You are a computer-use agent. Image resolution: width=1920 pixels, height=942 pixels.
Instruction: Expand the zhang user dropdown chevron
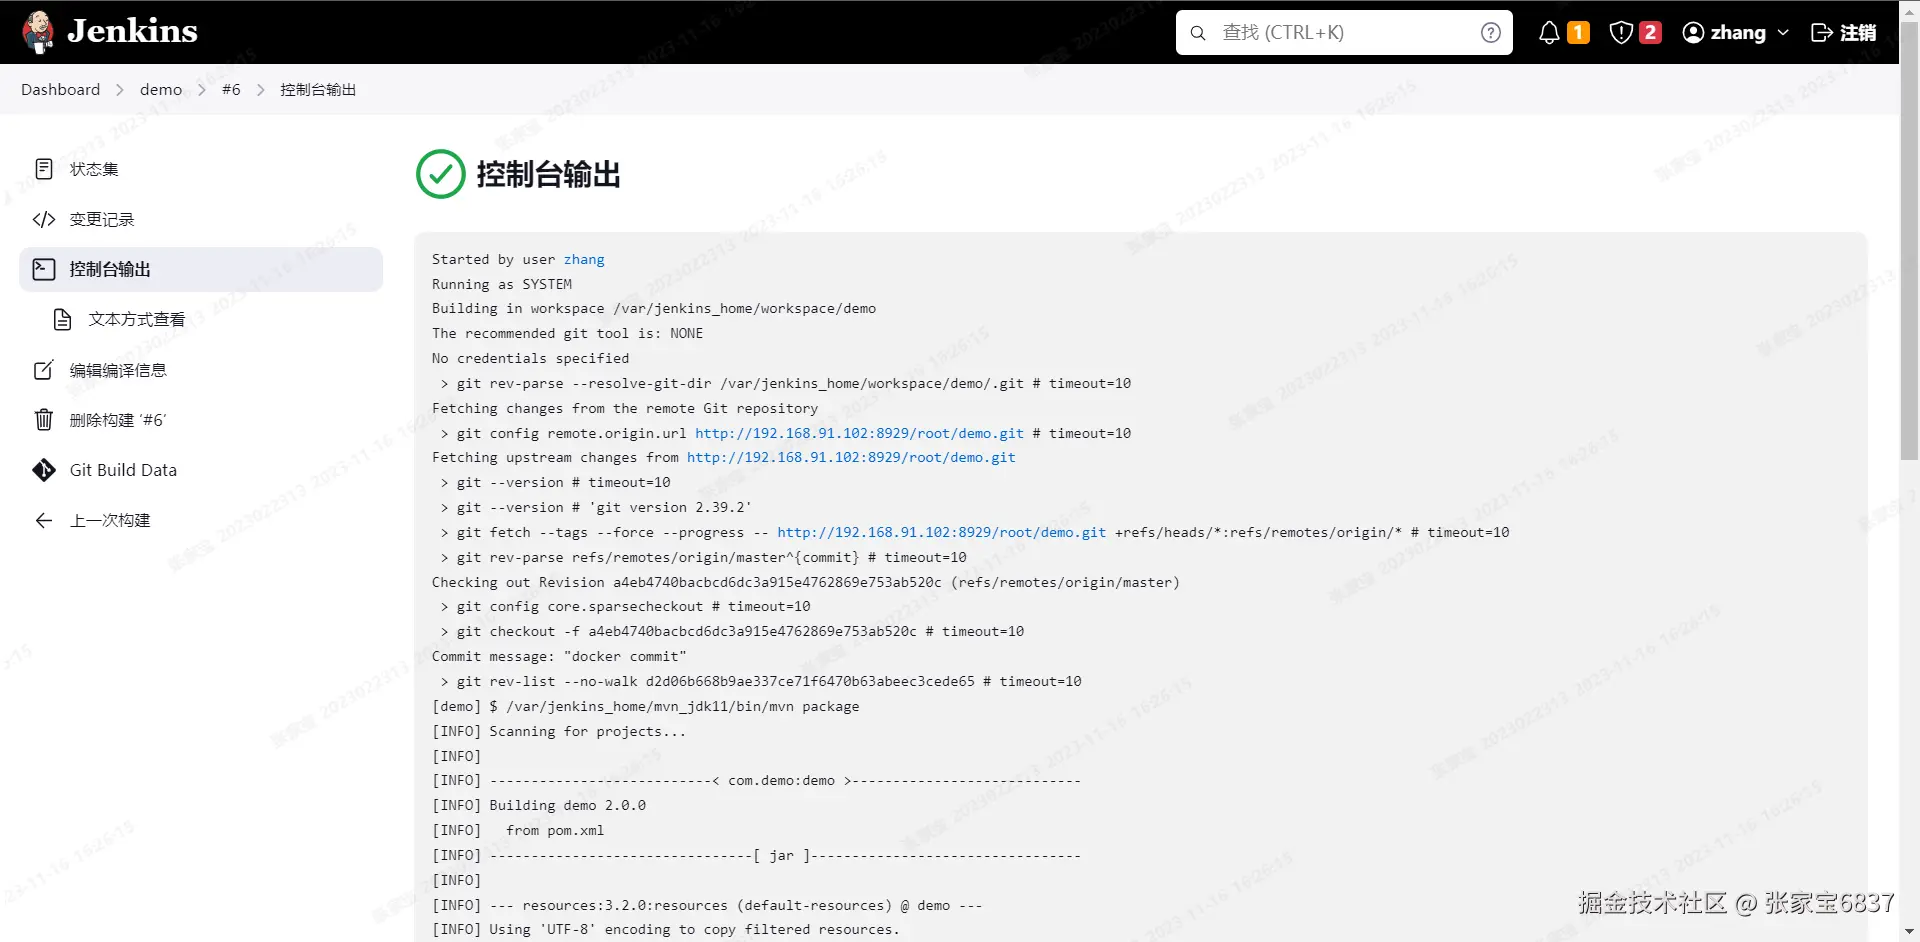(1782, 33)
